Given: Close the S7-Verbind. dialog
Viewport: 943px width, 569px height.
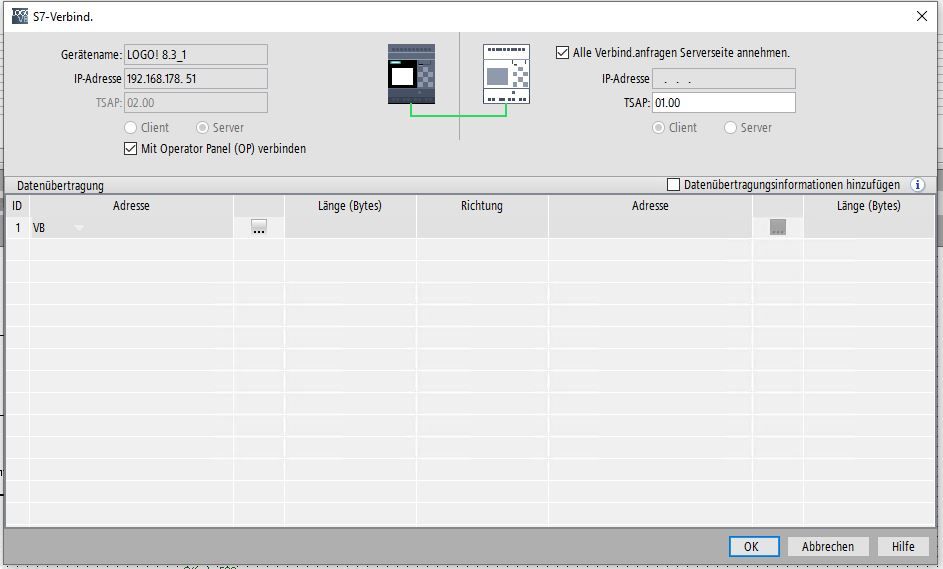Looking at the screenshot, I should (x=921, y=16).
